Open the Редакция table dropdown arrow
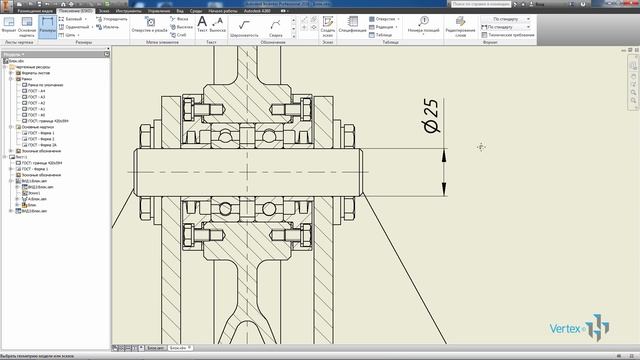 point(396,27)
